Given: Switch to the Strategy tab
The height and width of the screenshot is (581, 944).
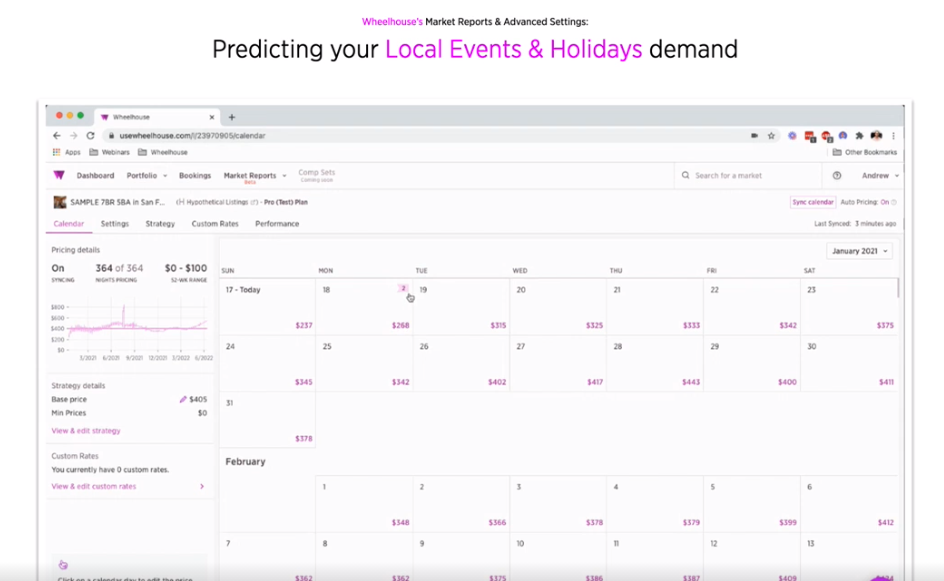Looking at the screenshot, I should pos(160,223).
